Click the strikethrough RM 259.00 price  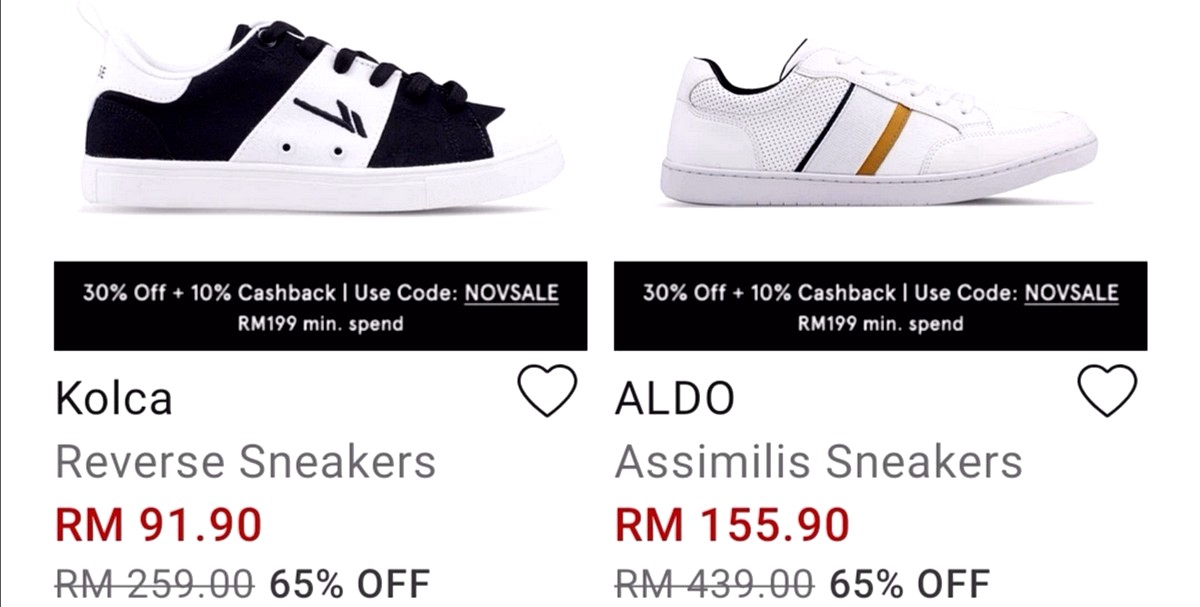(x=155, y=584)
